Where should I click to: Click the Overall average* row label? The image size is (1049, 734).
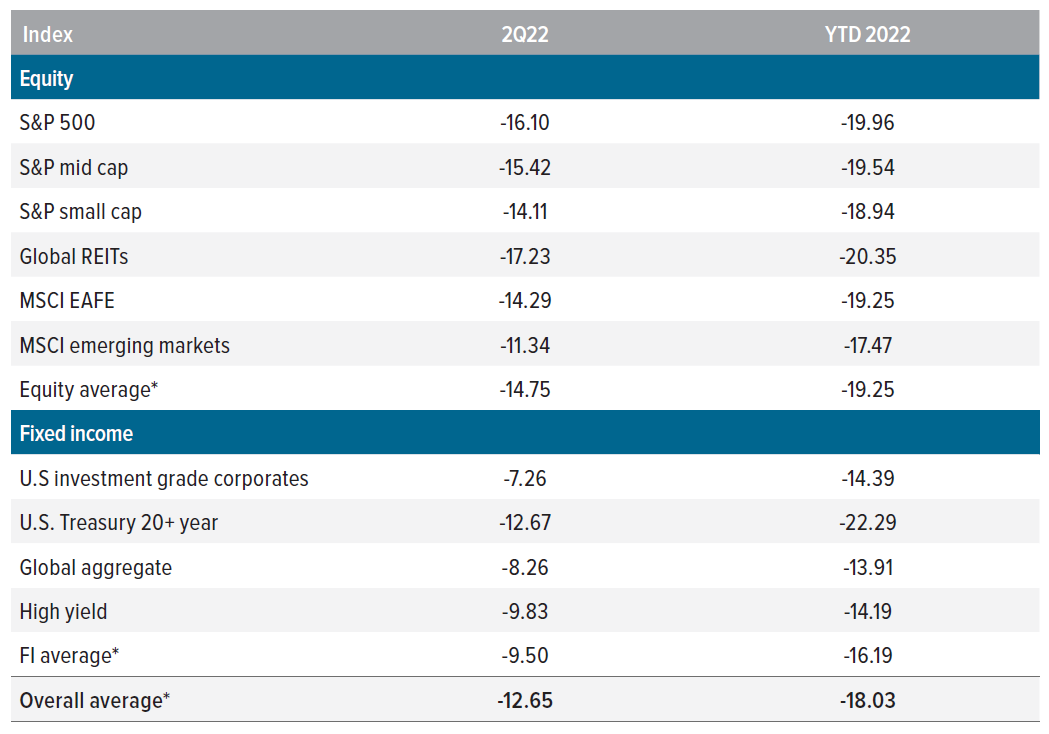tap(95, 701)
